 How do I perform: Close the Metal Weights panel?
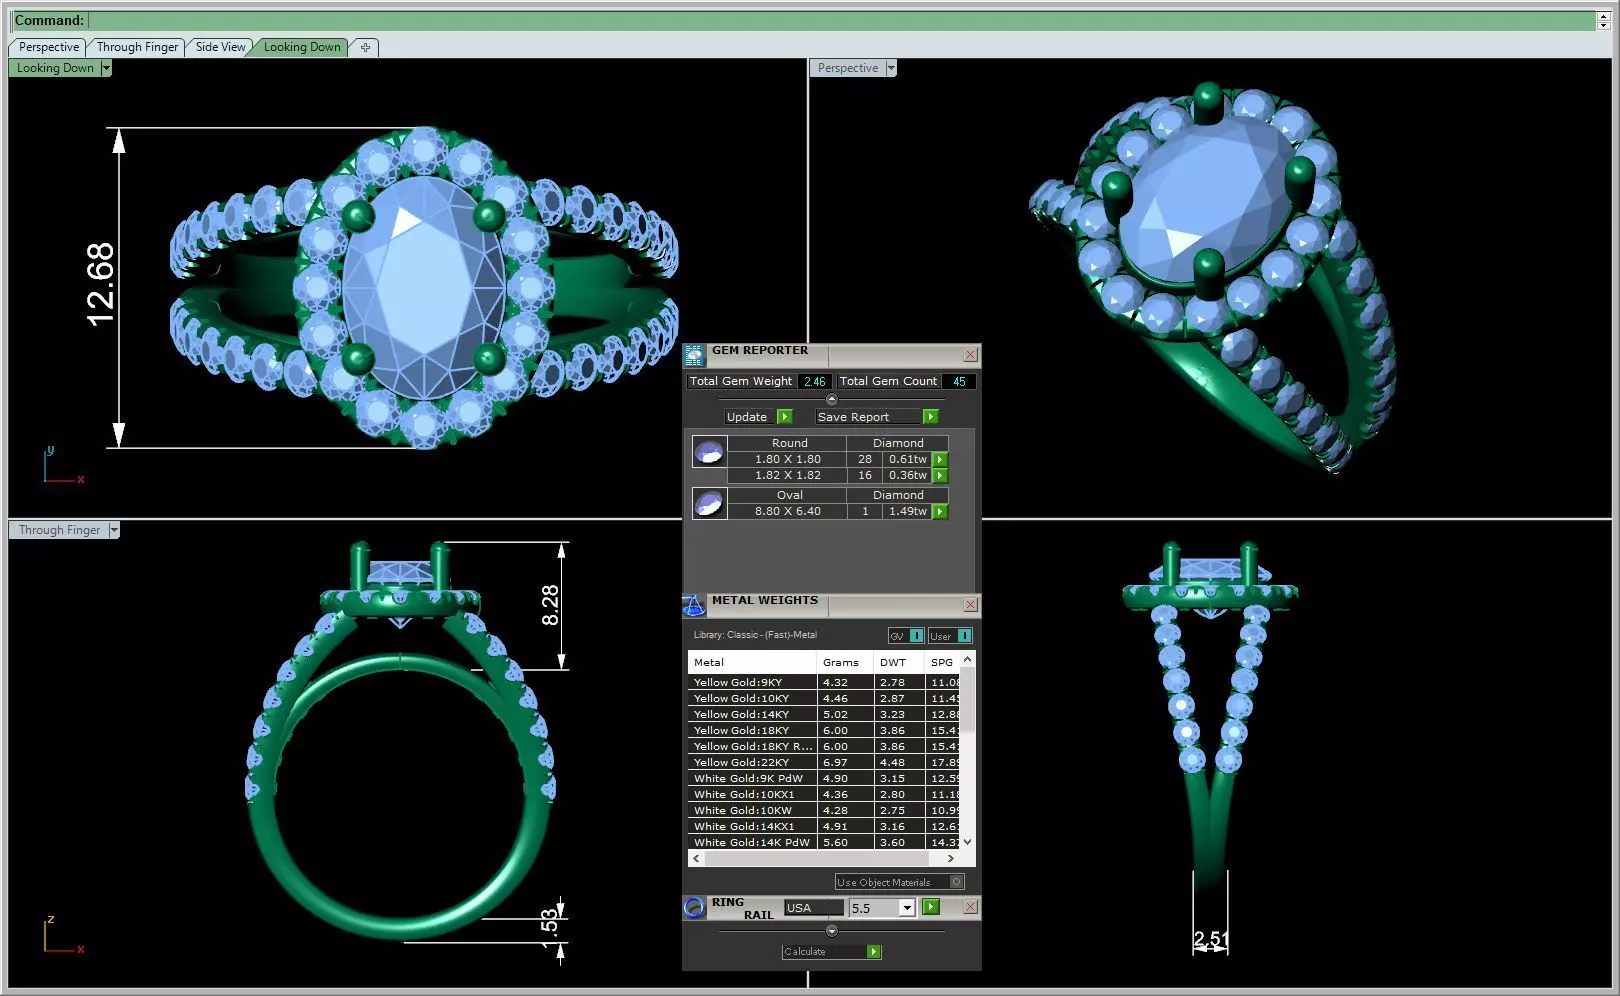point(970,605)
